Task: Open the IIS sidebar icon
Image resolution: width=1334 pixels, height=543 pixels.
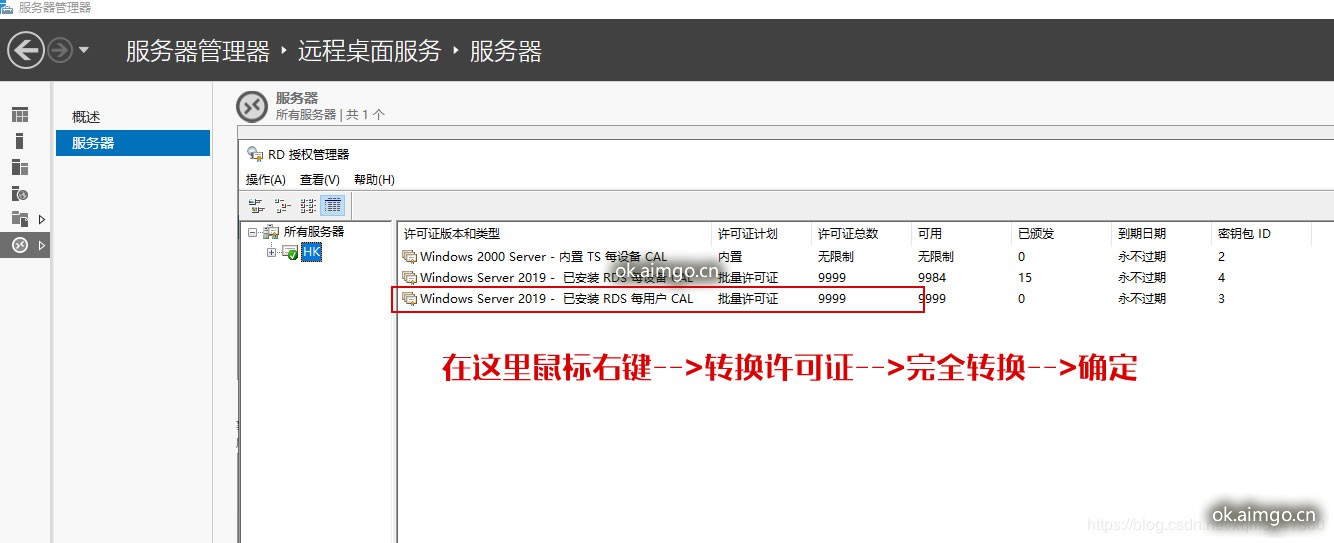Action: [x=20, y=193]
